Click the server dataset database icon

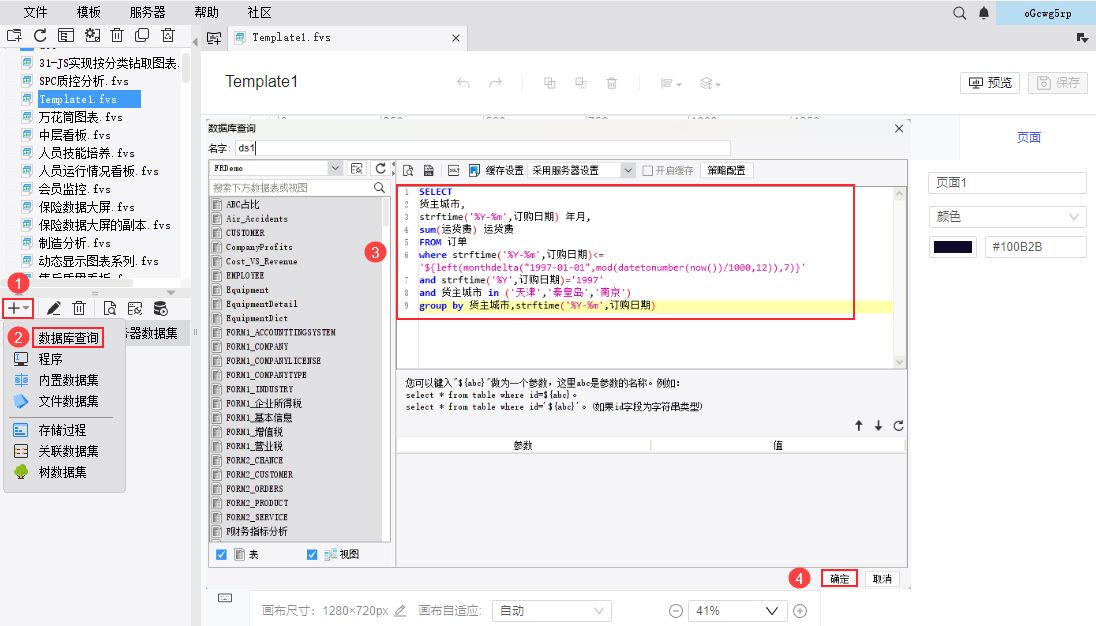point(160,308)
